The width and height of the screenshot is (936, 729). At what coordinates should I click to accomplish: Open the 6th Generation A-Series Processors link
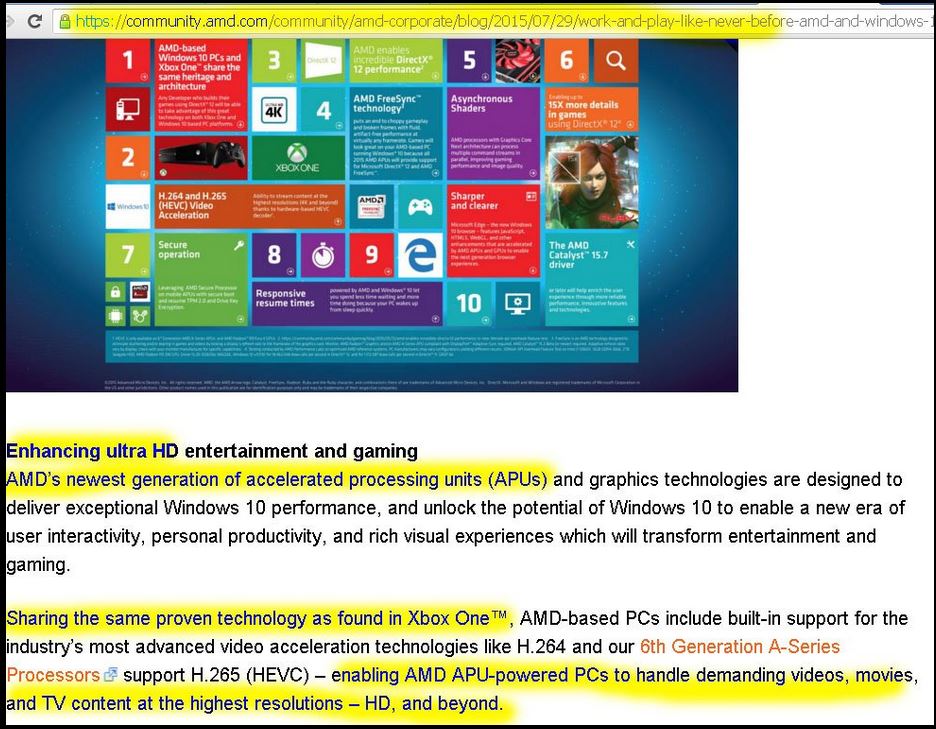click(x=740, y=647)
